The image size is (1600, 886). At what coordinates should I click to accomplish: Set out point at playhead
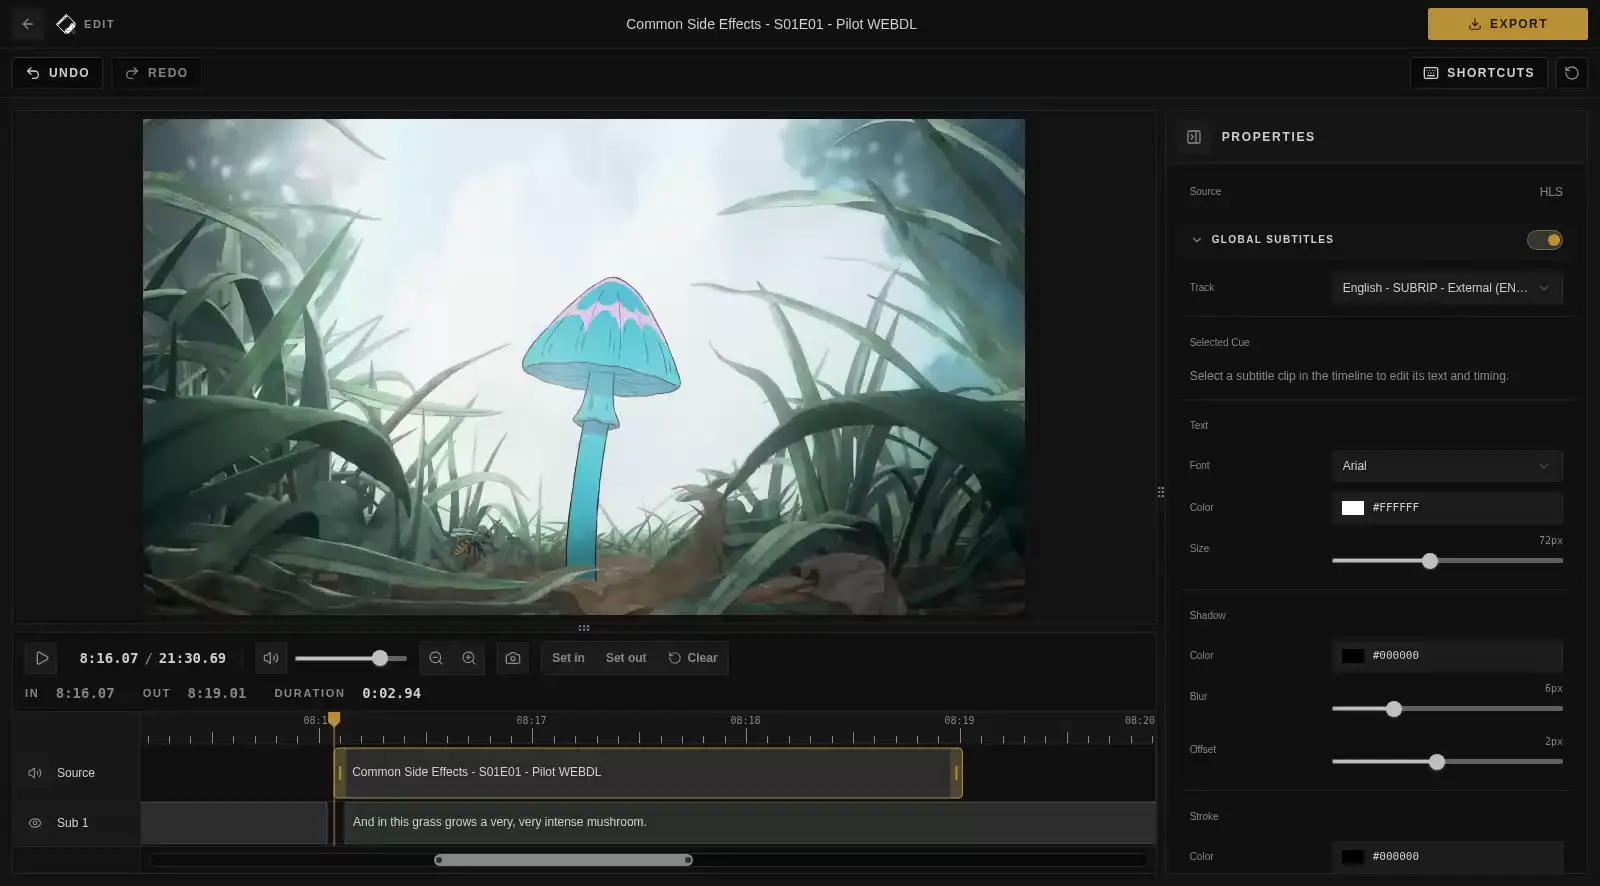(626, 658)
